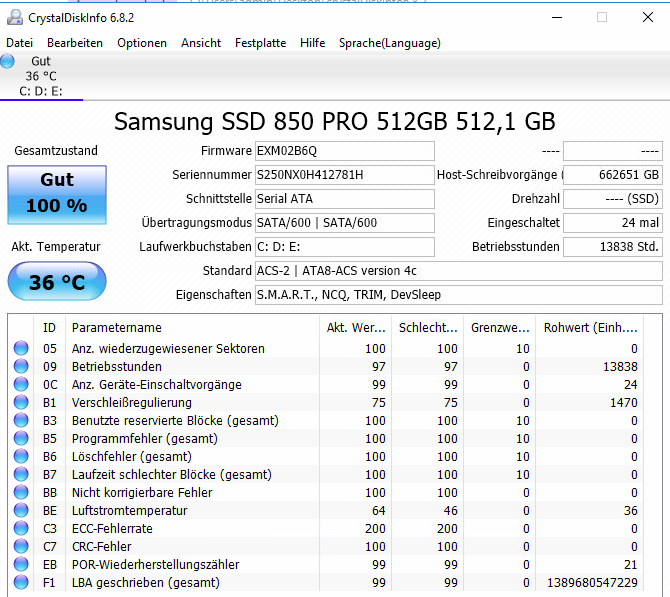This screenshot has height=597, width=670.
Task: Click Host-Schreibvorgänge value 662651 GB
Action: point(613,175)
